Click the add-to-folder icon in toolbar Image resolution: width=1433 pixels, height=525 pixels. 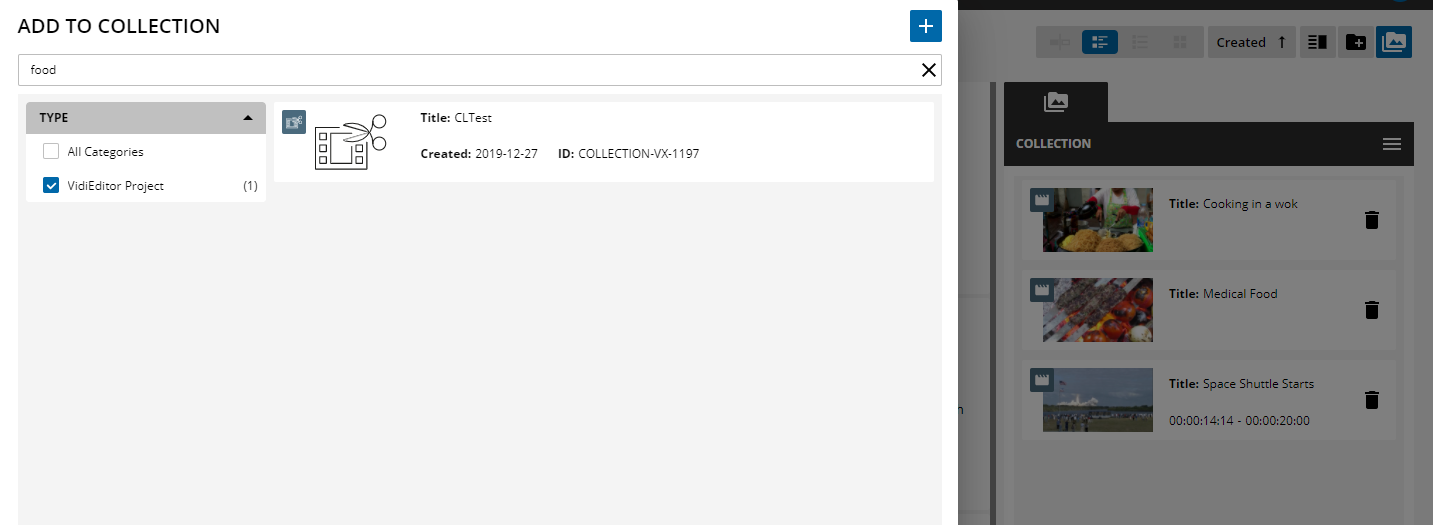(1355, 42)
